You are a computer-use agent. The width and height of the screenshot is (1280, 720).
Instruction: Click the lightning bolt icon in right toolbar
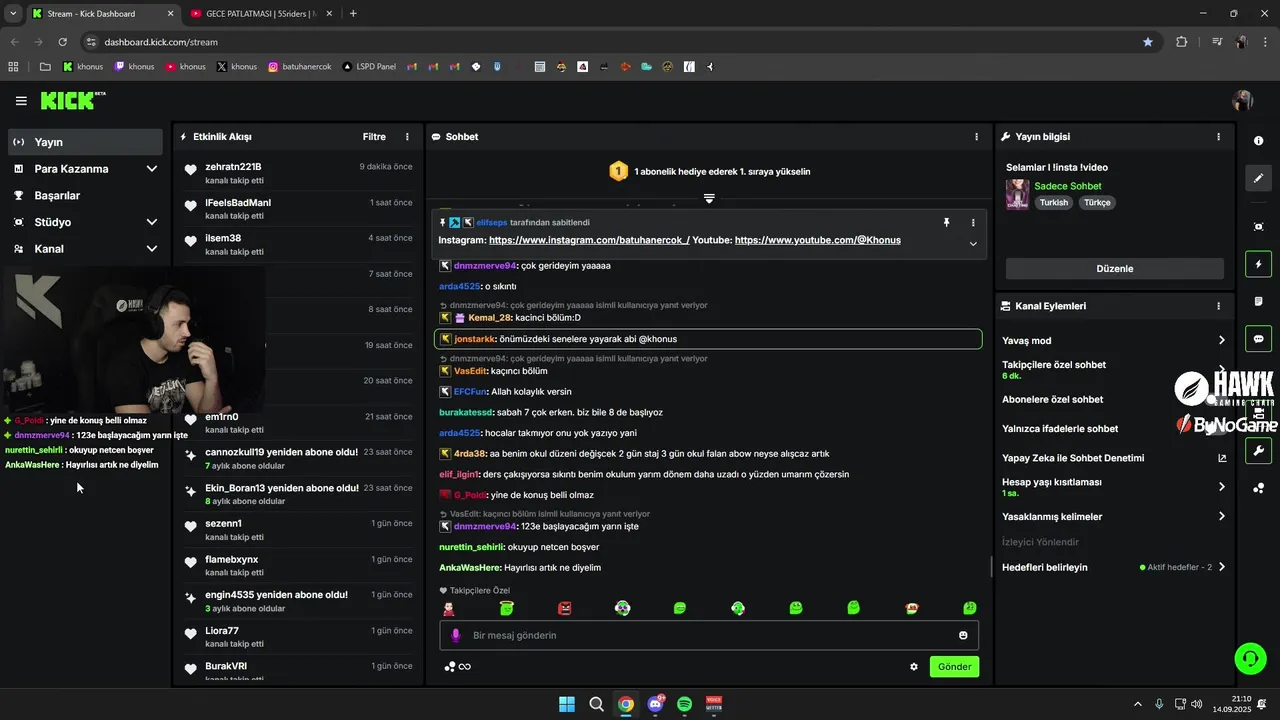click(1259, 264)
